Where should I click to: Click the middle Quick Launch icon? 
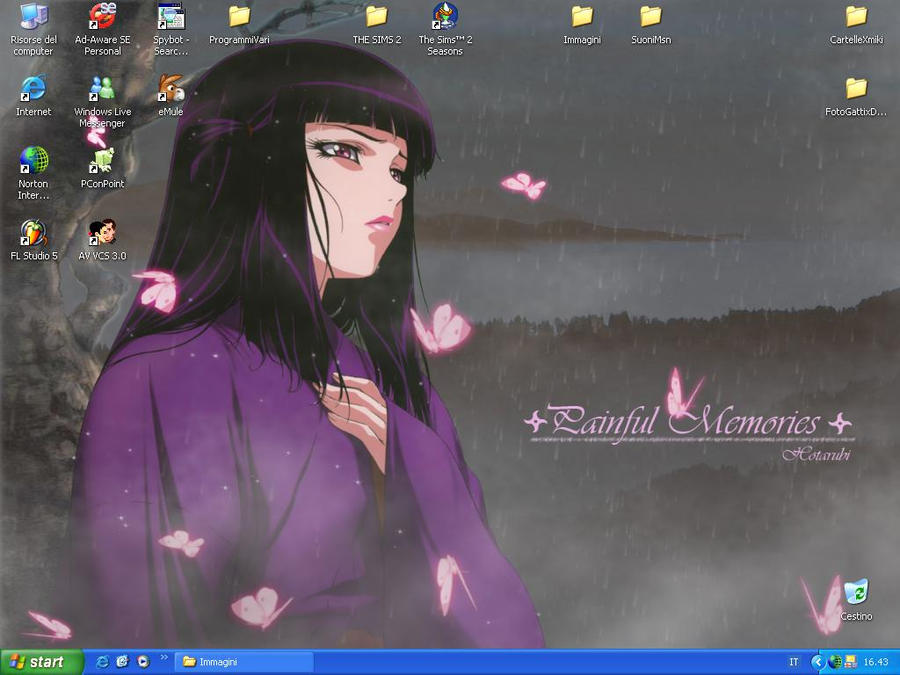pyautogui.click(x=122, y=662)
